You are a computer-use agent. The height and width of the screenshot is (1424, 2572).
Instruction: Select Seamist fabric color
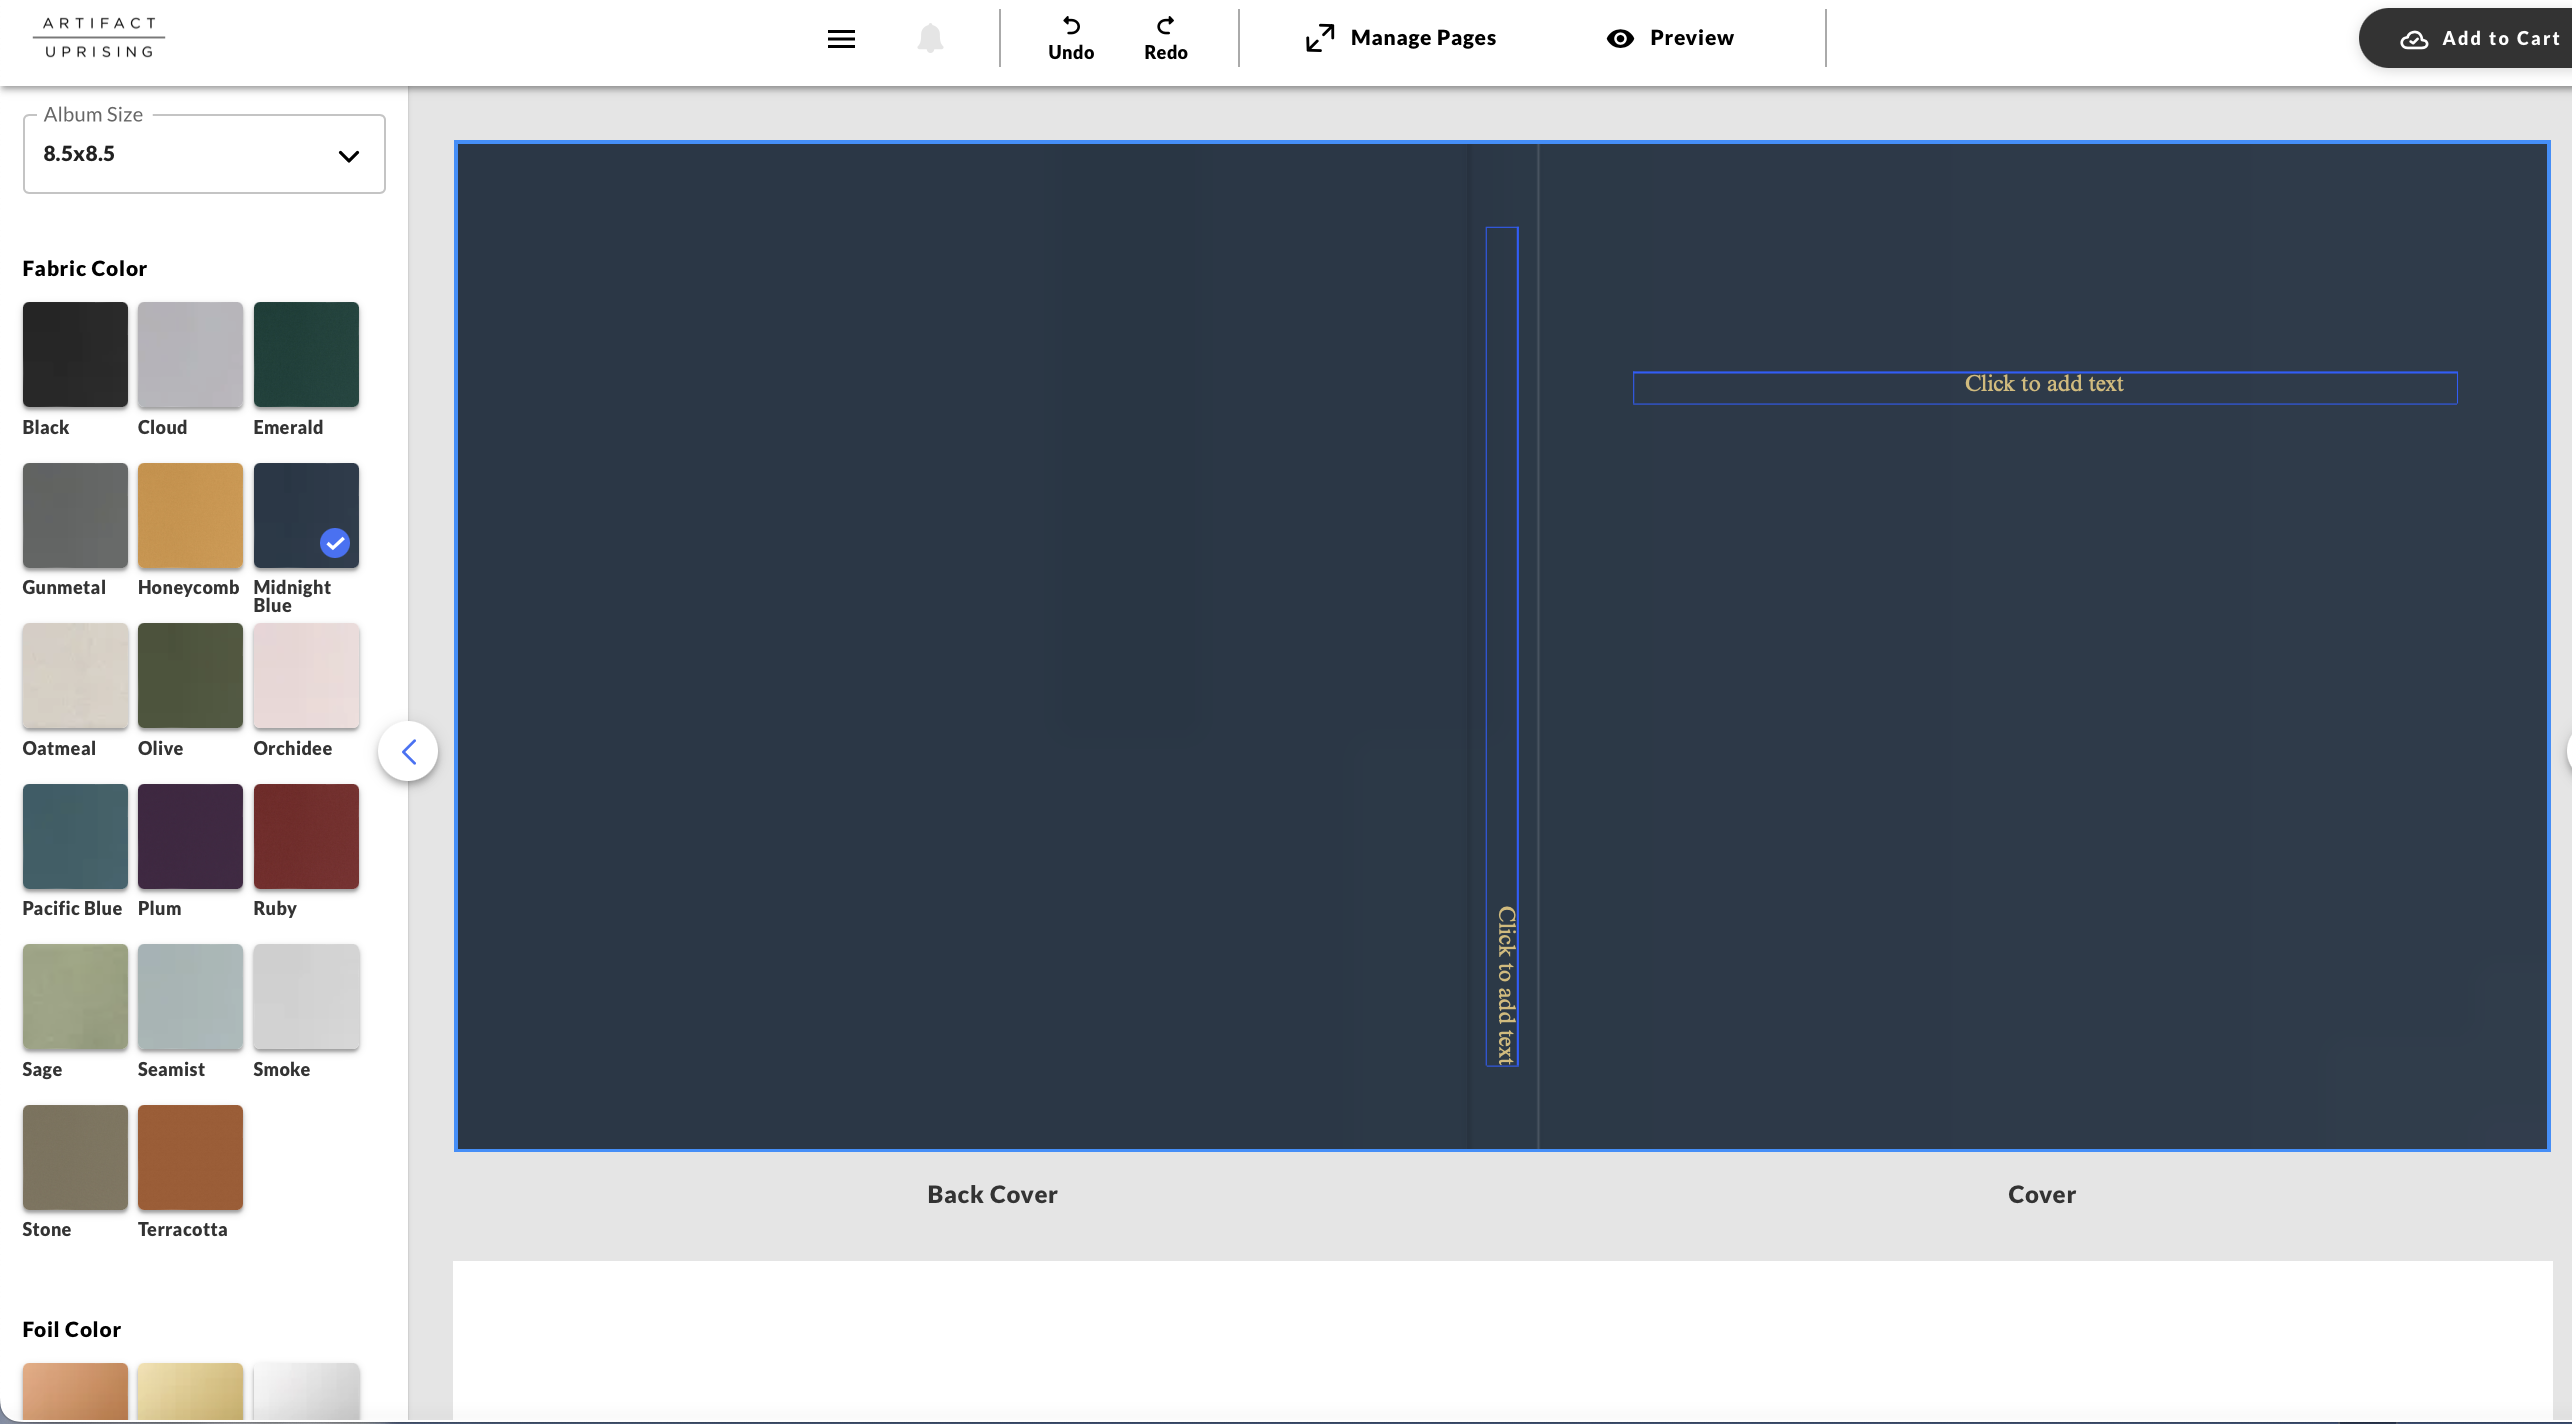coord(190,997)
